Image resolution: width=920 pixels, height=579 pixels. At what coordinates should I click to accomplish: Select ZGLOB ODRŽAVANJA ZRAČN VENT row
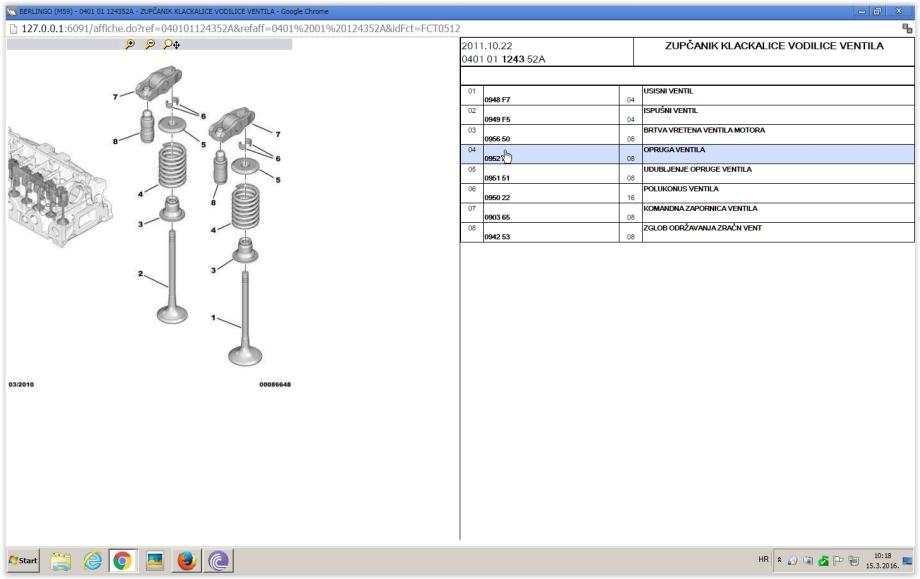coord(687,232)
